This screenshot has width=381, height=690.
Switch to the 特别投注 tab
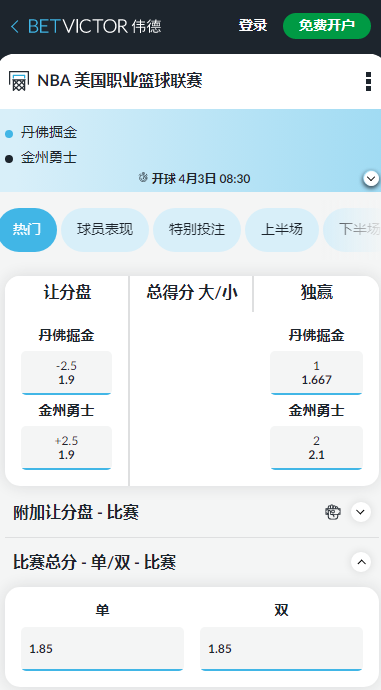[x=197, y=230]
